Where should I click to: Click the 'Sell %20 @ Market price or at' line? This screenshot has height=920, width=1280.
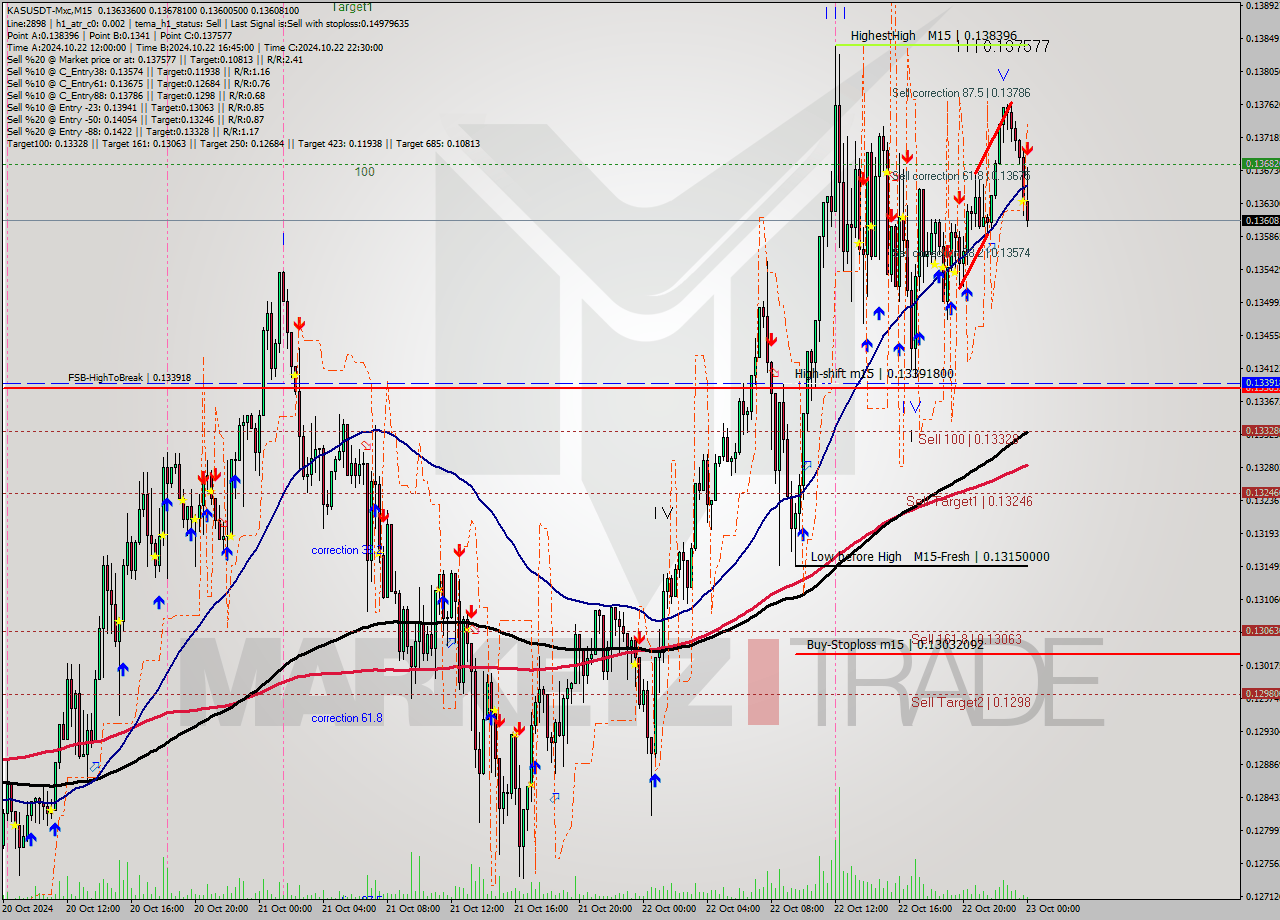[x=154, y=59]
